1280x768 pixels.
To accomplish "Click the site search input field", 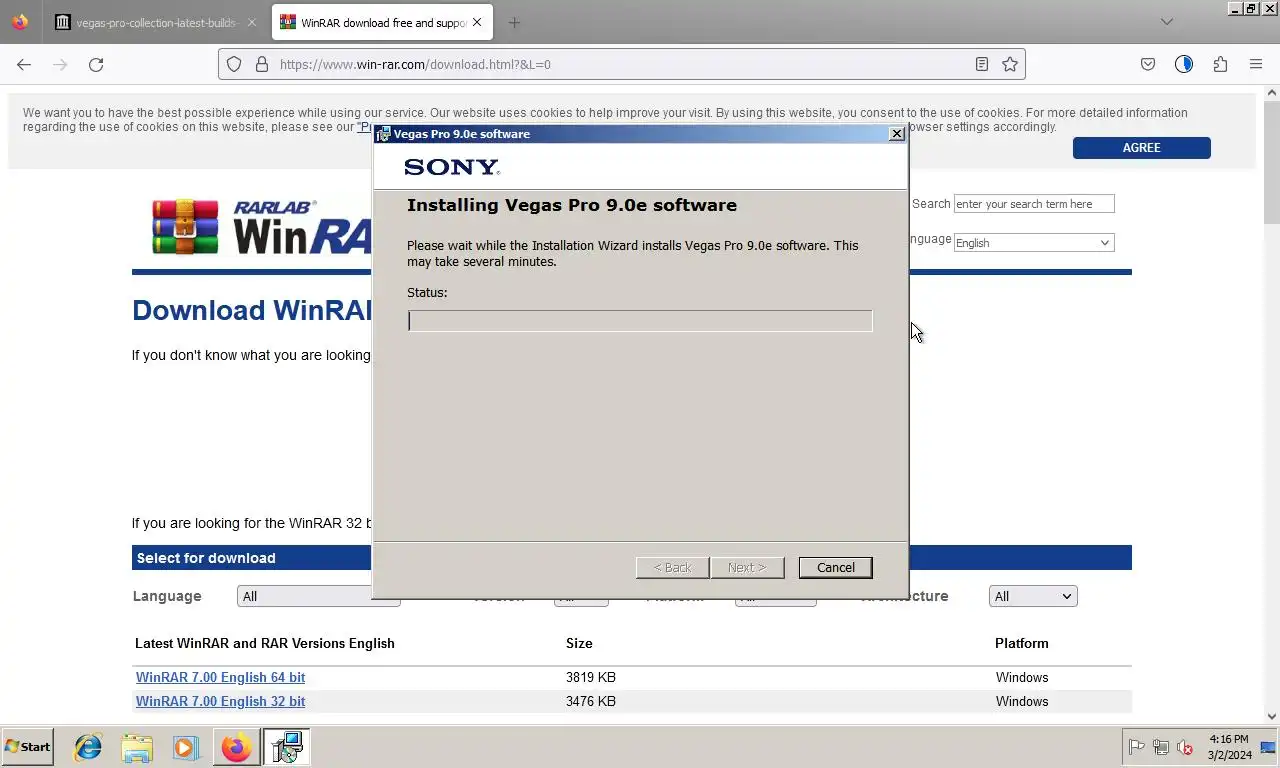I will tap(1033, 204).
